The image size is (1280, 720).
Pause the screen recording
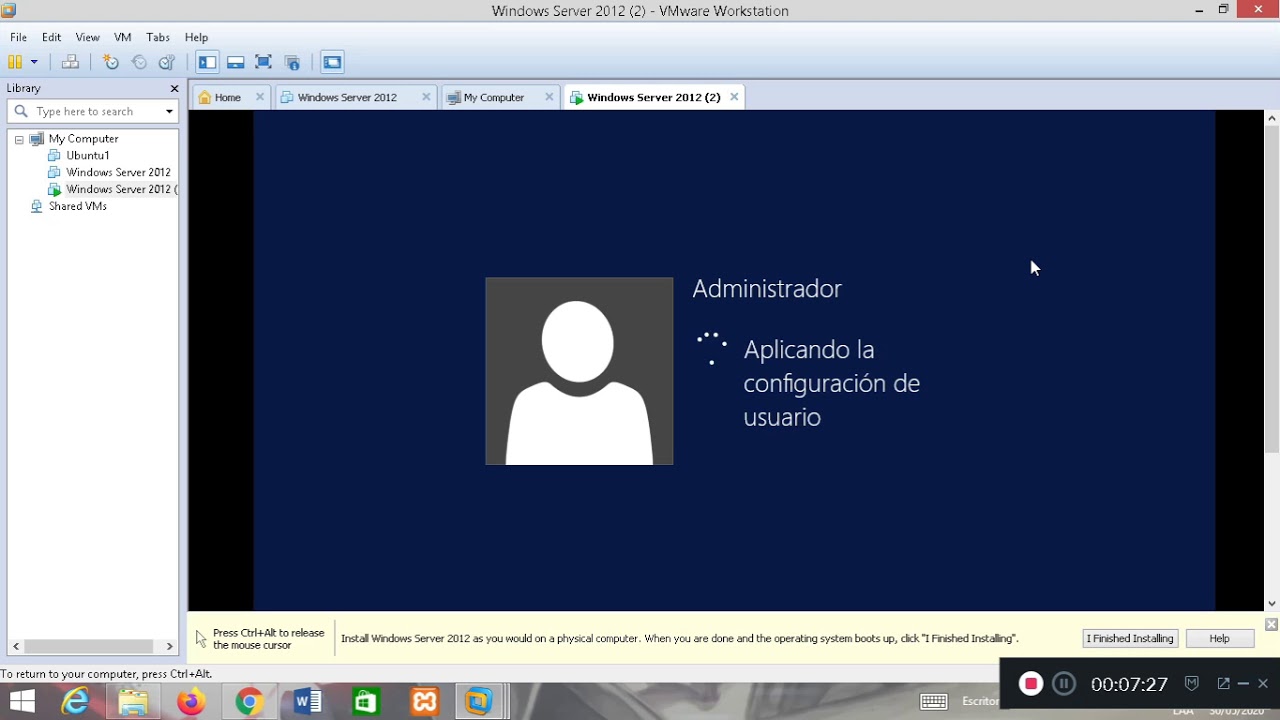[1064, 684]
